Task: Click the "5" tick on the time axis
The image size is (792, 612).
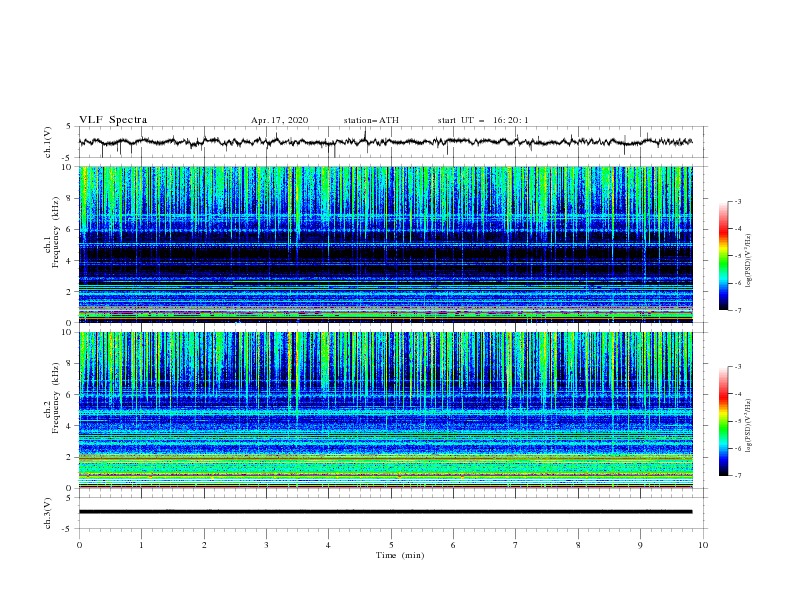Action: click(x=391, y=545)
